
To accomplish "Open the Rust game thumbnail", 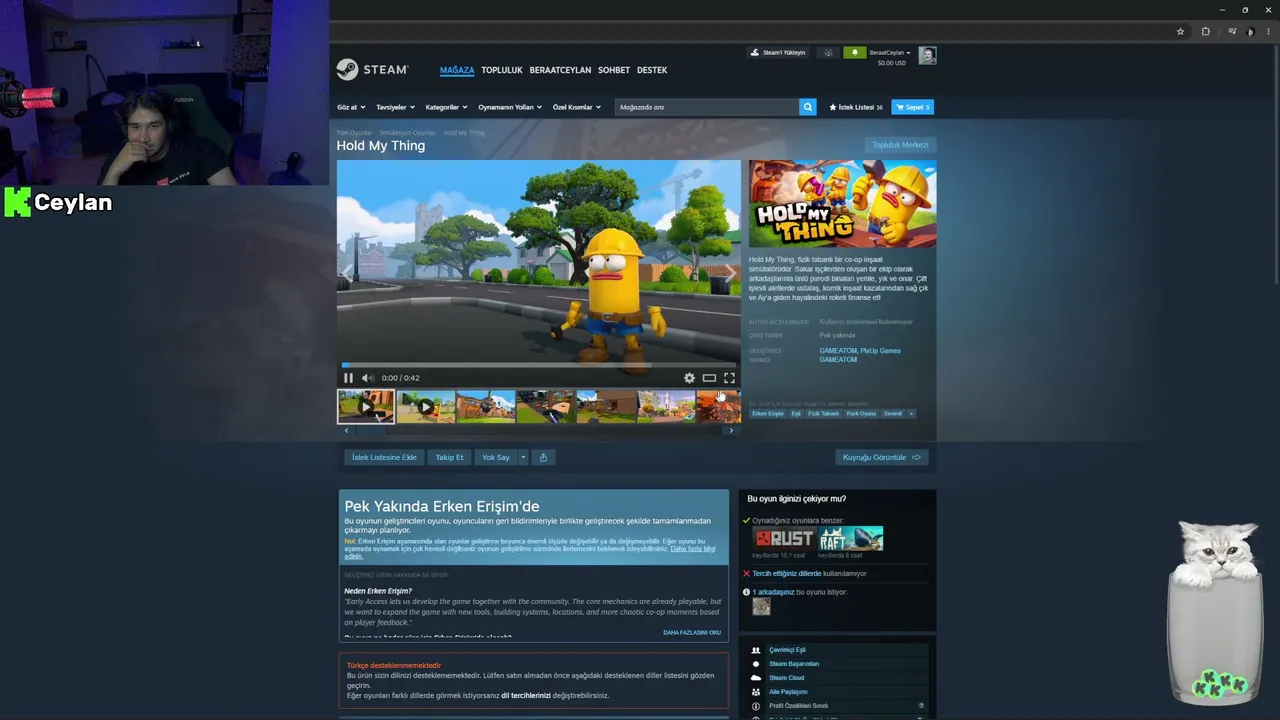I will pyautogui.click(x=784, y=538).
